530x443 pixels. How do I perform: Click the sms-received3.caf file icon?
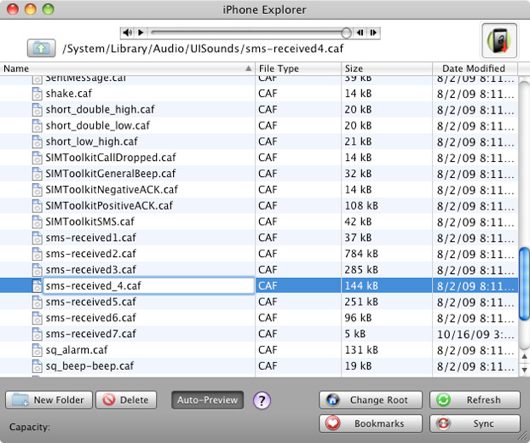pyautogui.click(x=37, y=270)
